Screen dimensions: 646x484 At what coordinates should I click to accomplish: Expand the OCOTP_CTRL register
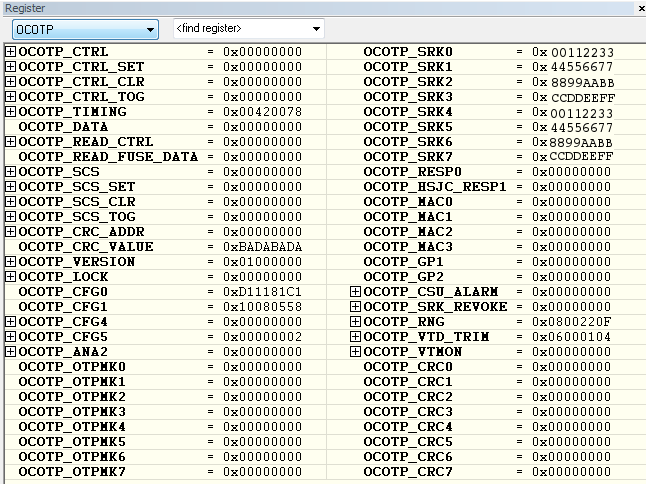point(10,51)
